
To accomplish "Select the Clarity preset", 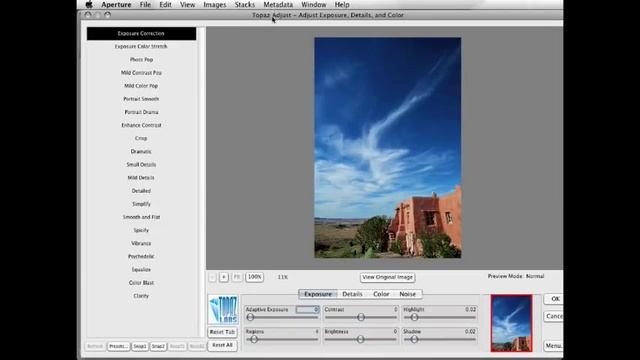I will pyautogui.click(x=141, y=296).
